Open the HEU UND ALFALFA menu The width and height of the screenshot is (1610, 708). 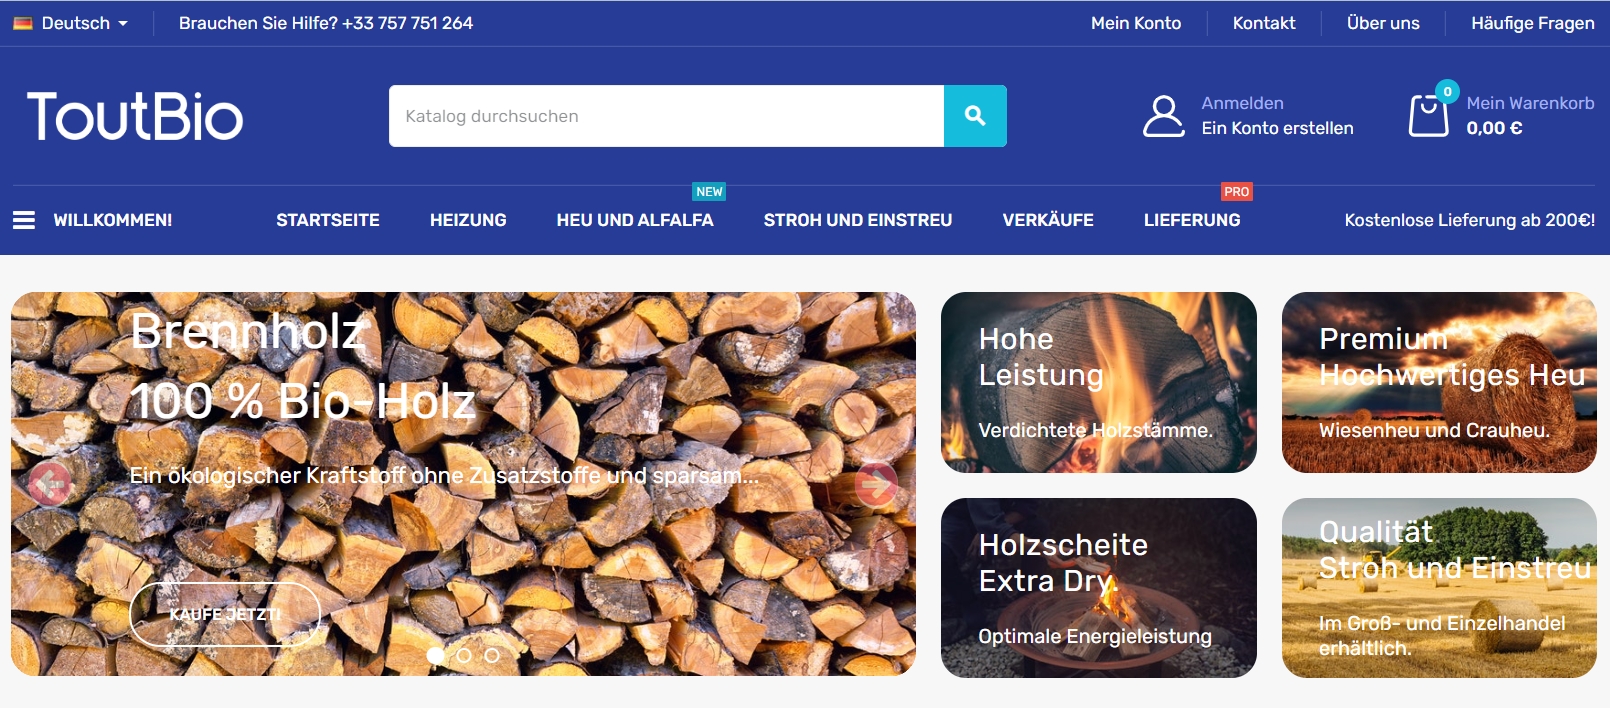point(635,220)
